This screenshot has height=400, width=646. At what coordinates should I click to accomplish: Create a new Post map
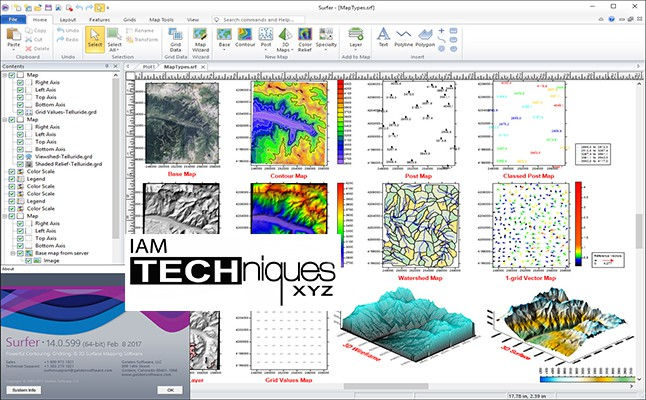(x=266, y=37)
